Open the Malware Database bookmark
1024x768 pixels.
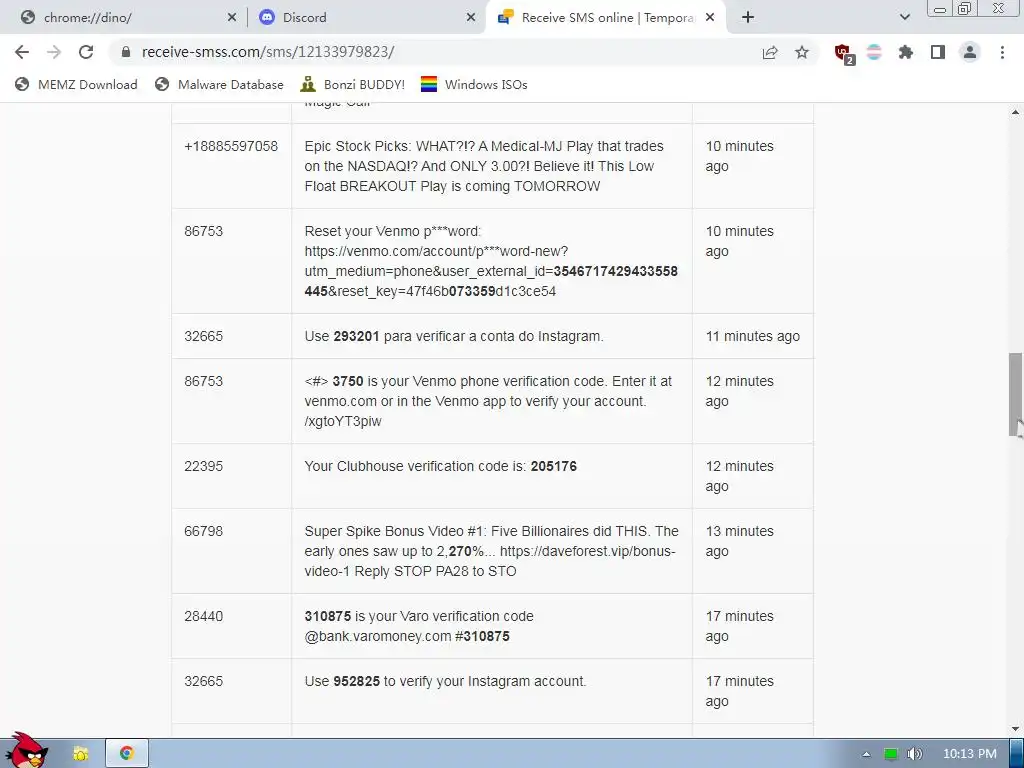click(x=219, y=84)
